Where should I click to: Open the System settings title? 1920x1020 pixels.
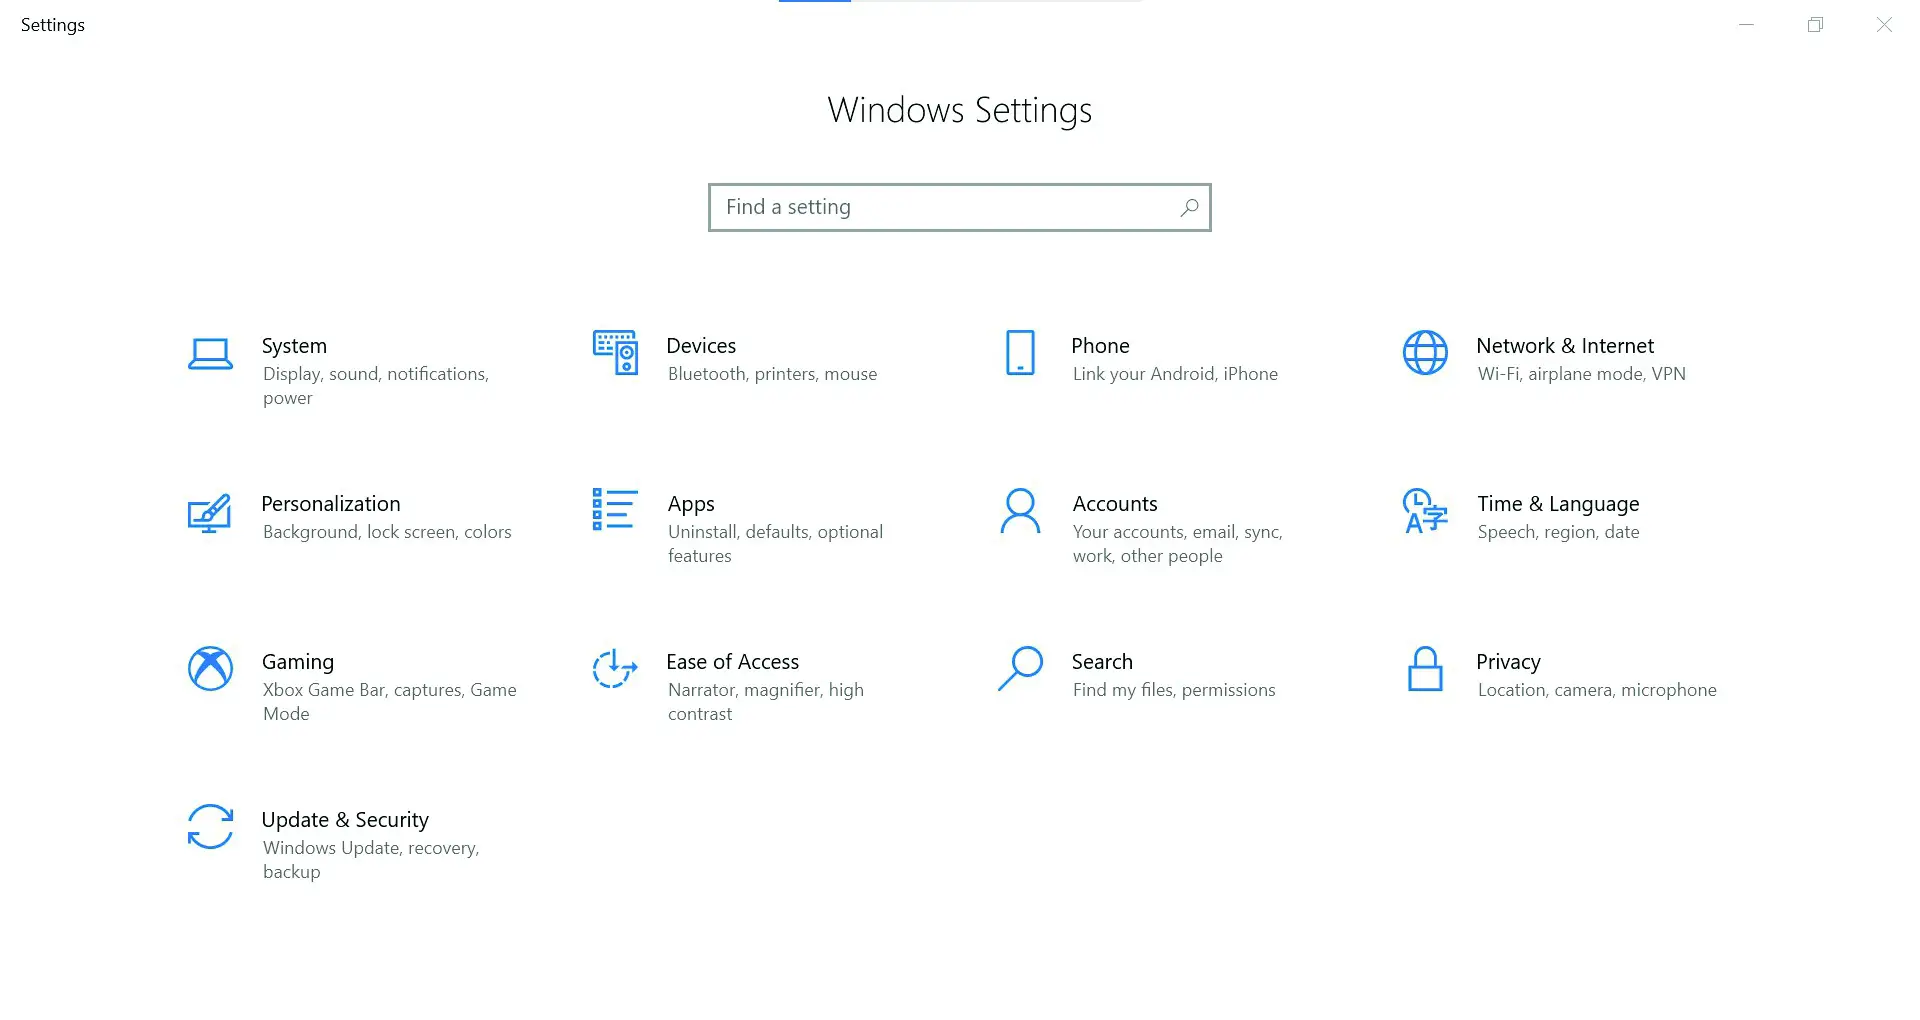click(x=294, y=346)
